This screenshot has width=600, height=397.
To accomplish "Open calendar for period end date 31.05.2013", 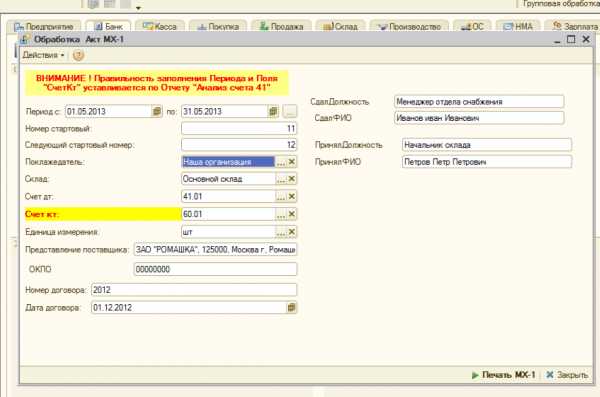I will (273, 111).
